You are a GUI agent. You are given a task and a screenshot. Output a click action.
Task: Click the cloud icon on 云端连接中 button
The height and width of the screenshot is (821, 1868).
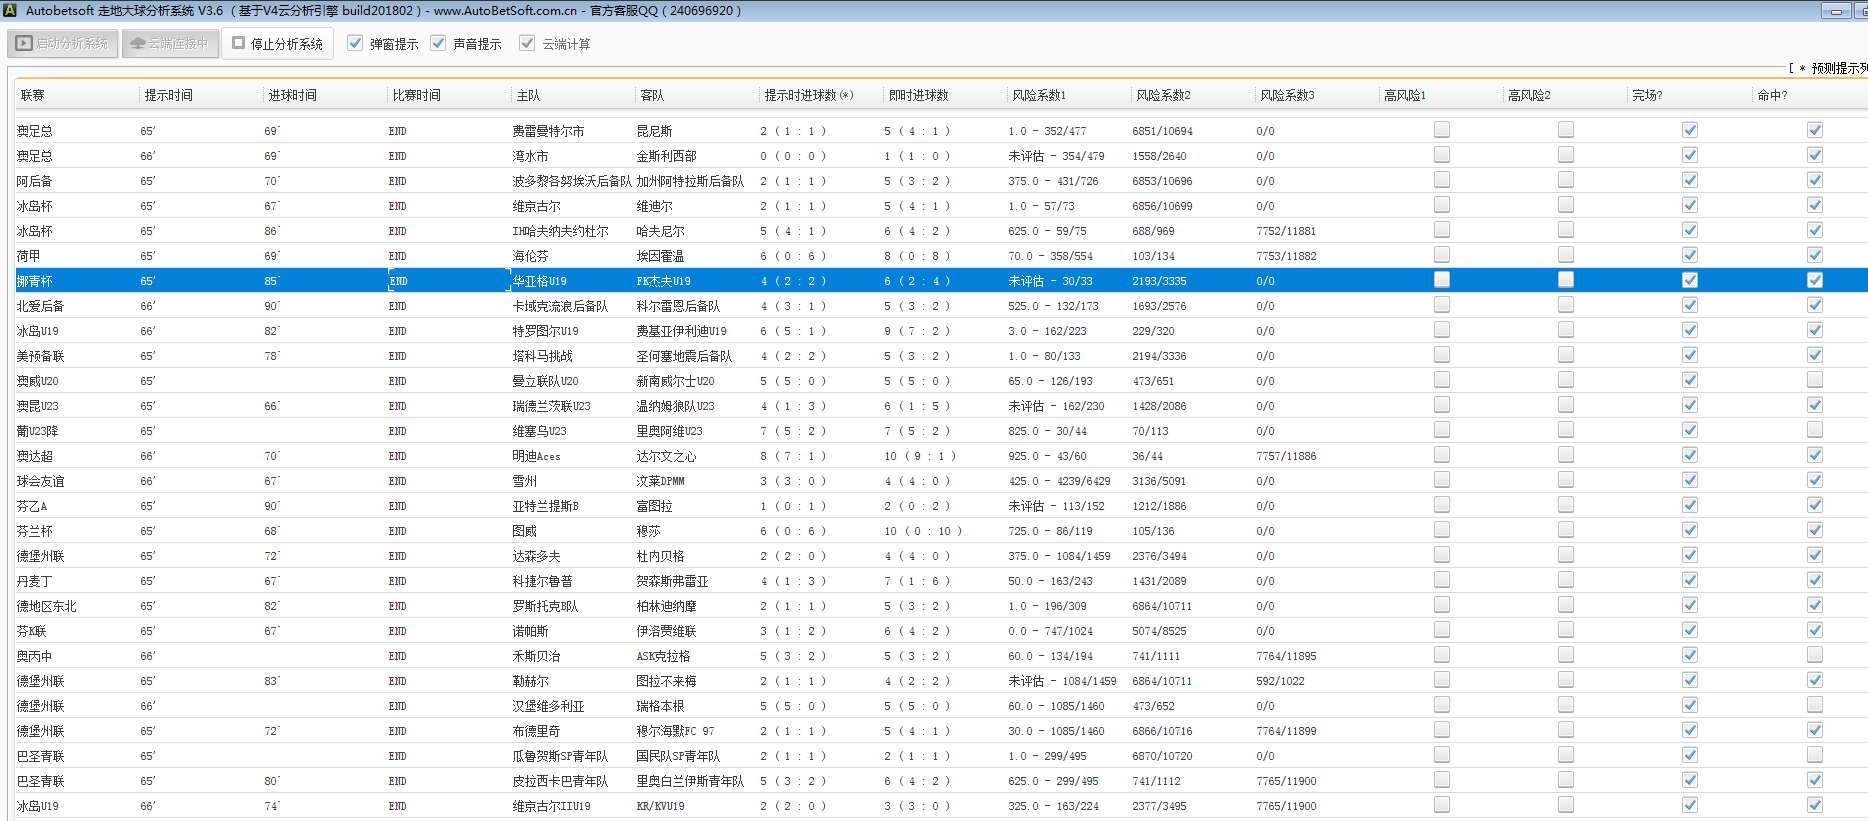[x=138, y=44]
